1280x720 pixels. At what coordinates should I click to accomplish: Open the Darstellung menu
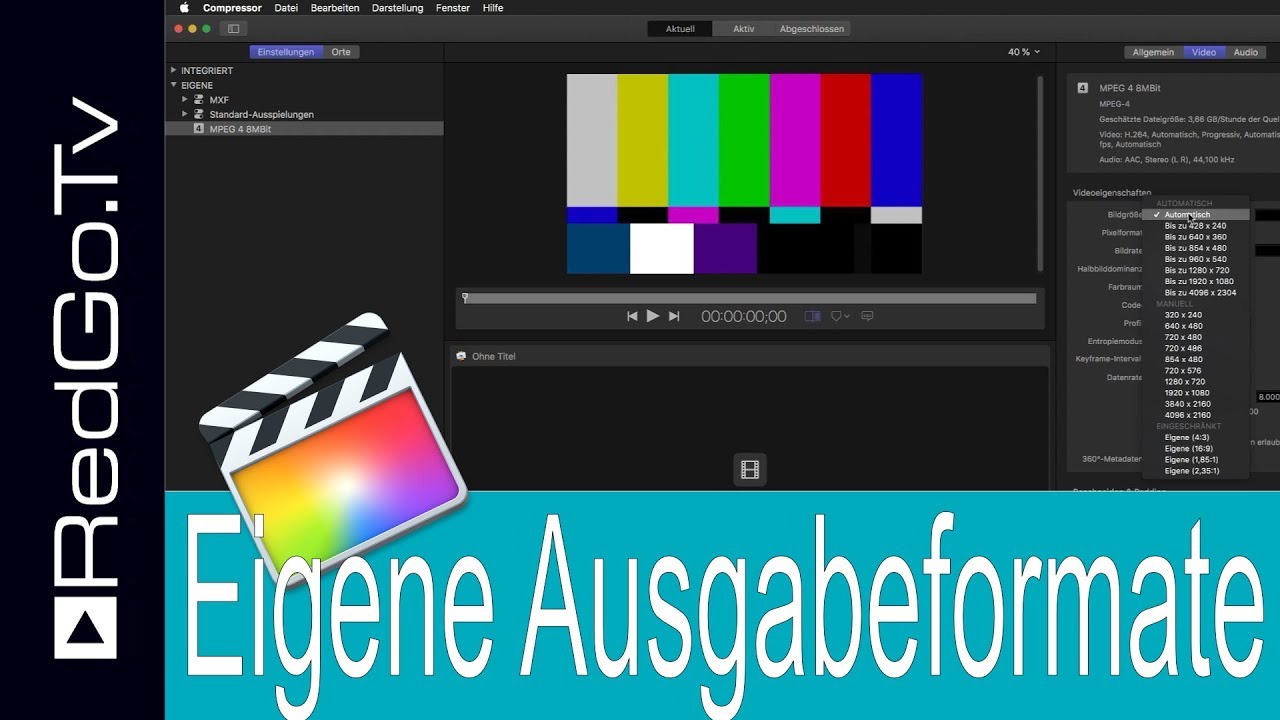(398, 7)
